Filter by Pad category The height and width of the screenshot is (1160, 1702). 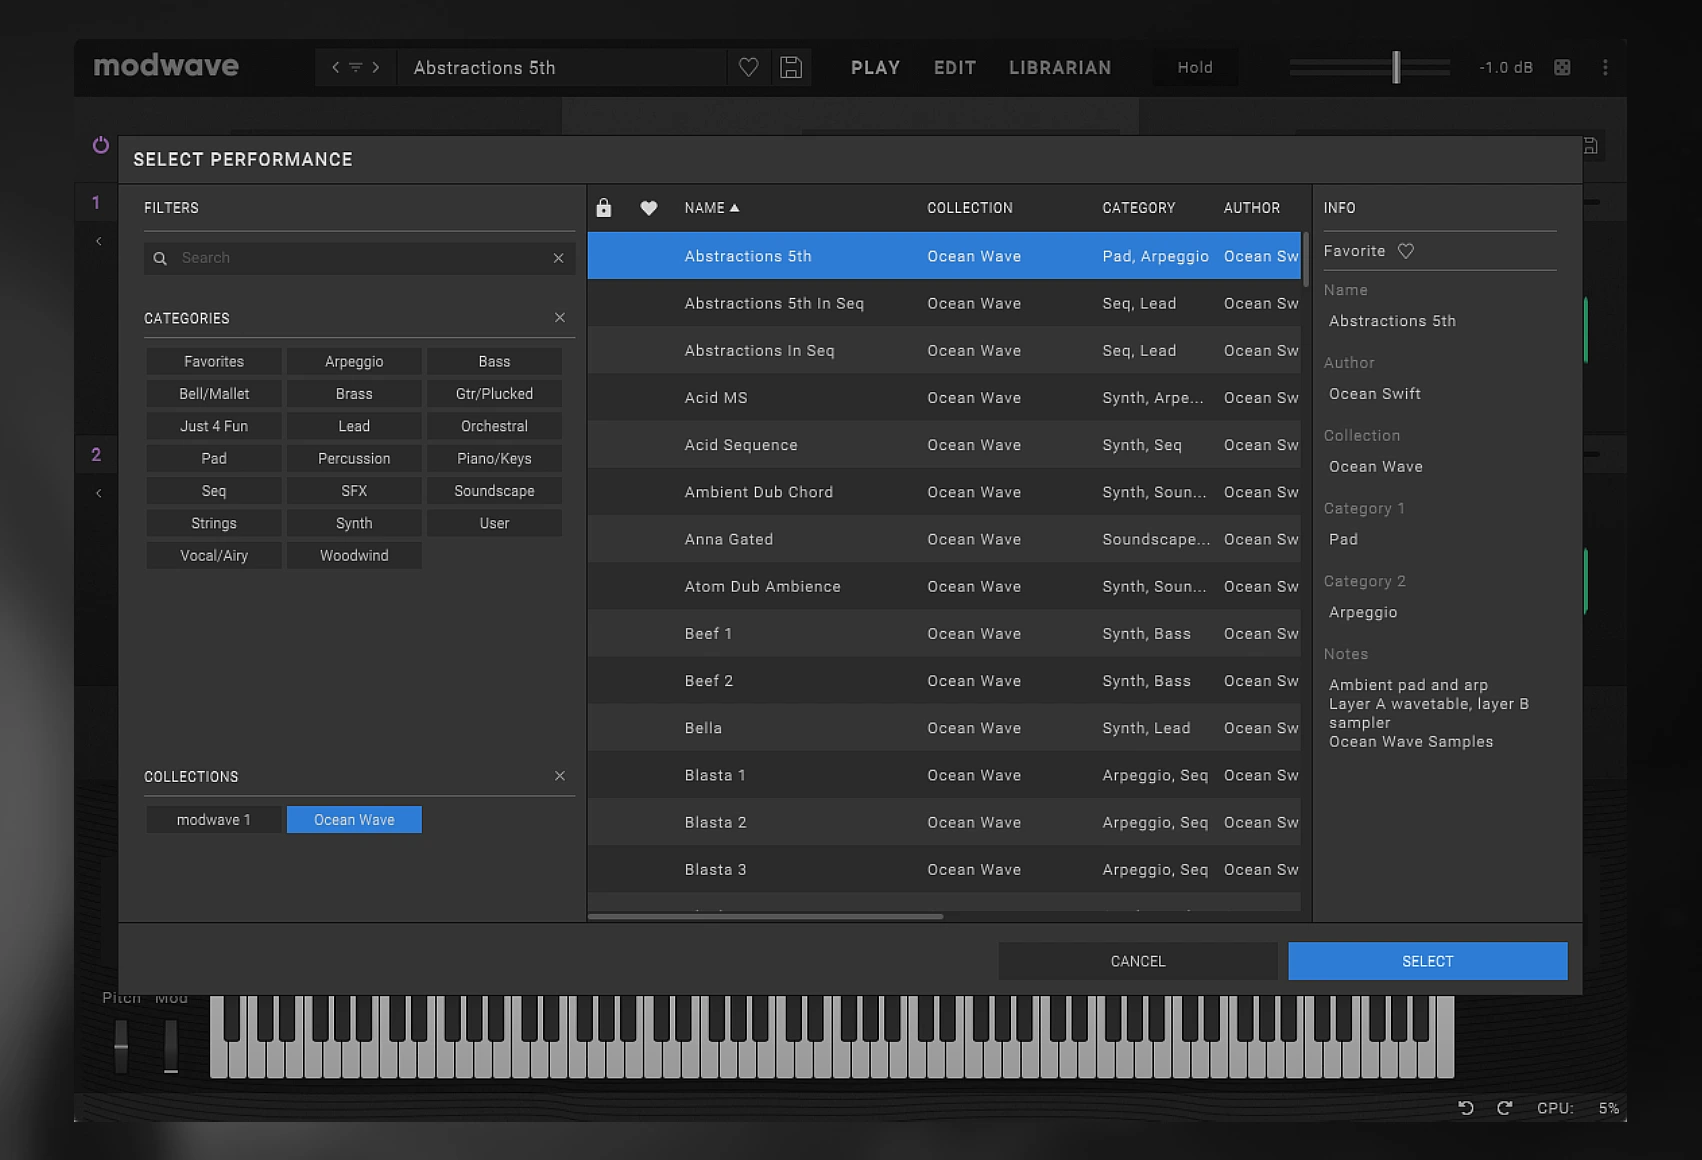(x=214, y=458)
